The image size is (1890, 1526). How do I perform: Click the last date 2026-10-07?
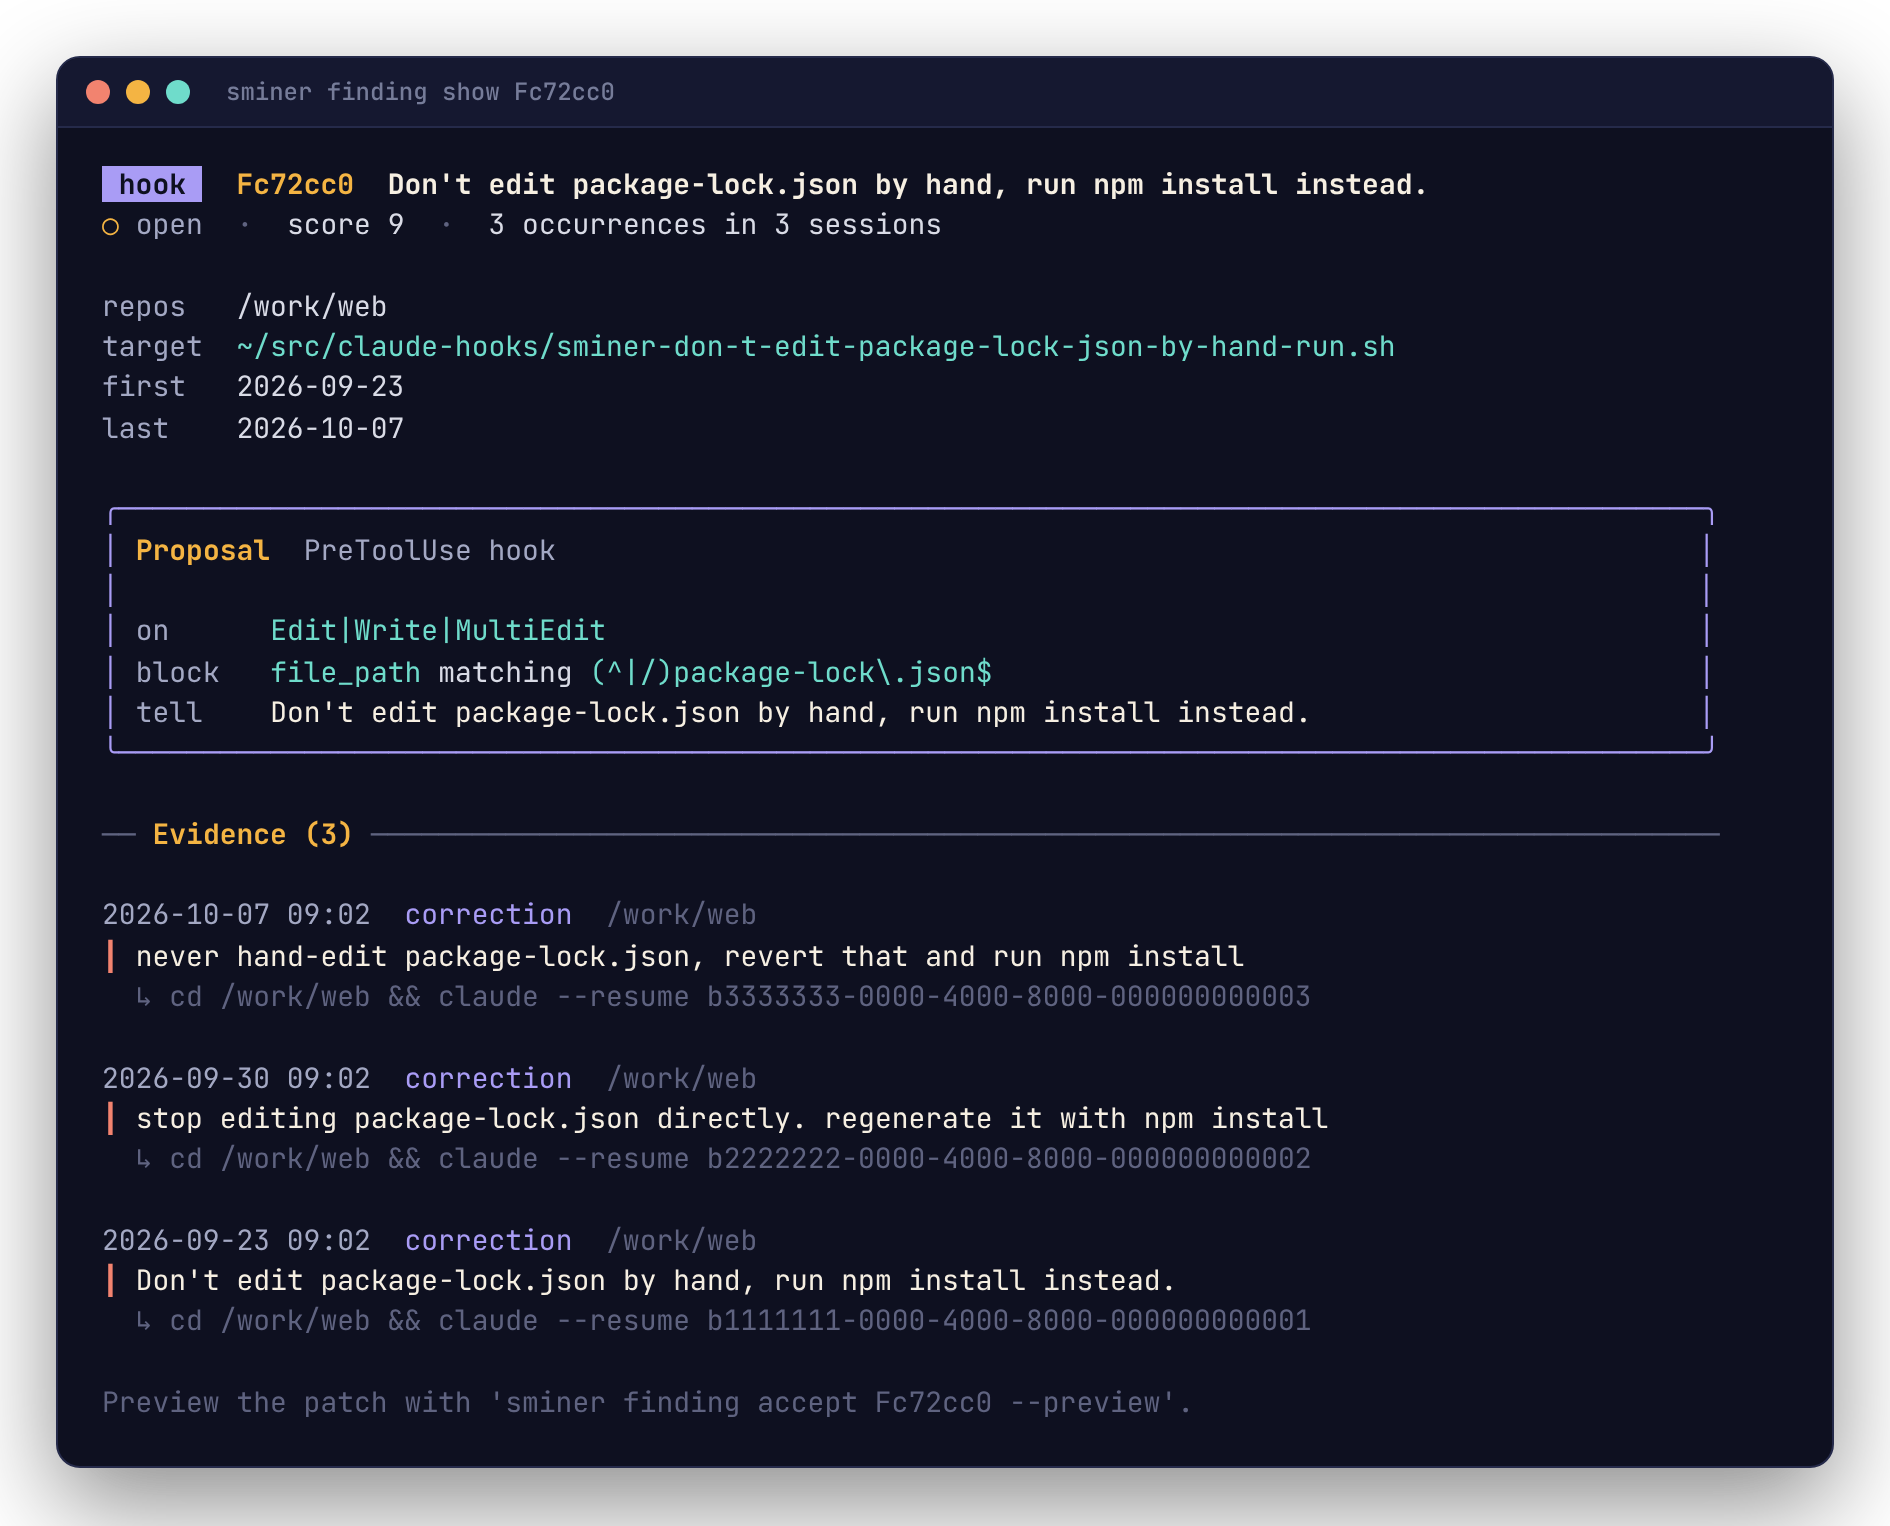tap(320, 429)
